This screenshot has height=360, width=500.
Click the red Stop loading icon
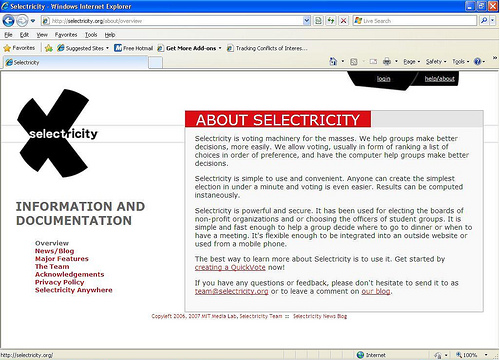343,21
